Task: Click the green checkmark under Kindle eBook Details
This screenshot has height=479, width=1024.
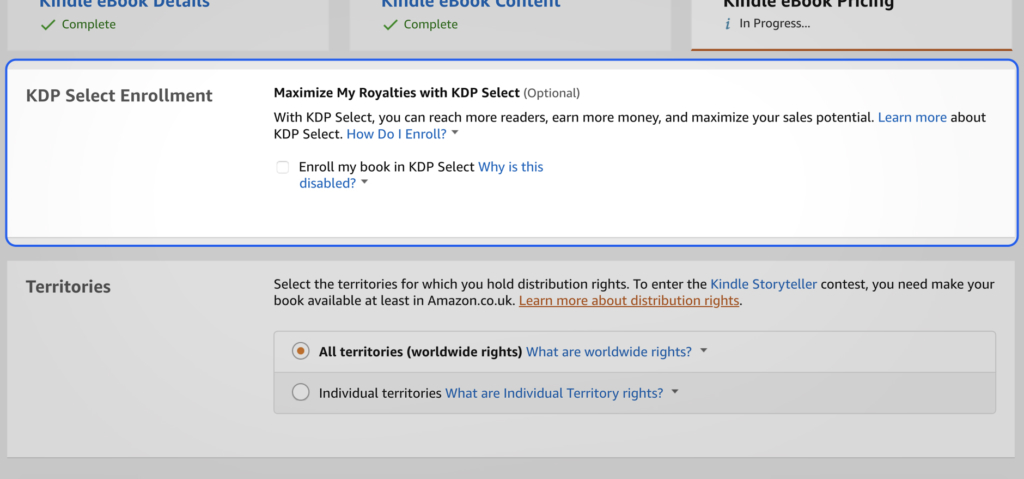Action: click(x=47, y=25)
